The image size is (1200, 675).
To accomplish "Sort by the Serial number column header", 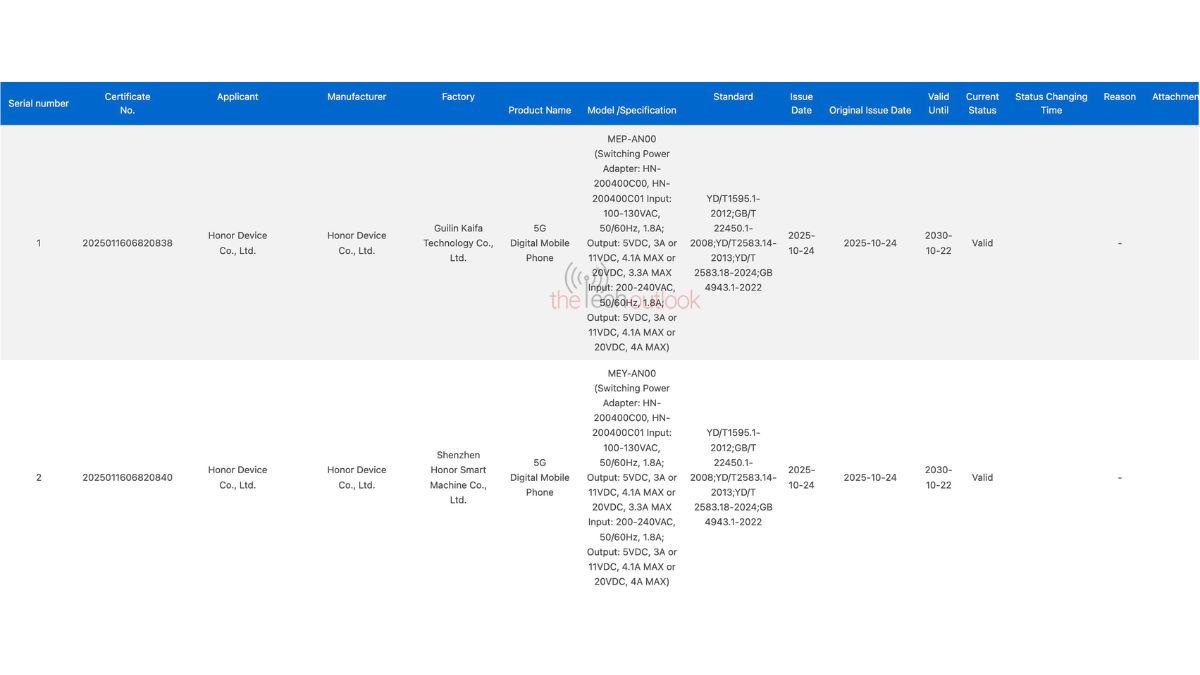I will 38,103.
